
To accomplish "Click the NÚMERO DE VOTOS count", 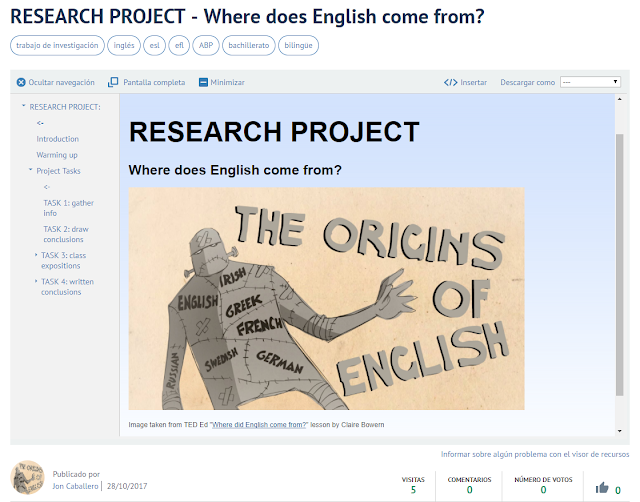I will point(543,489).
